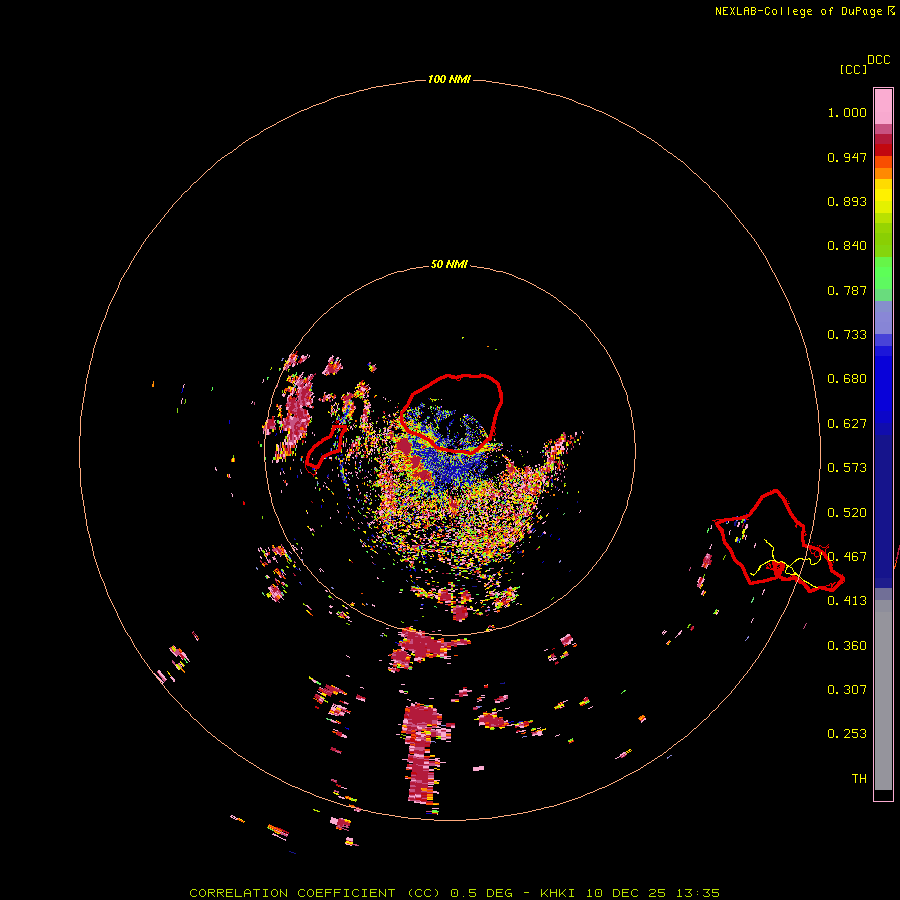Click the TH threshold label
This screenshot has width=900, height=900.
859,779
